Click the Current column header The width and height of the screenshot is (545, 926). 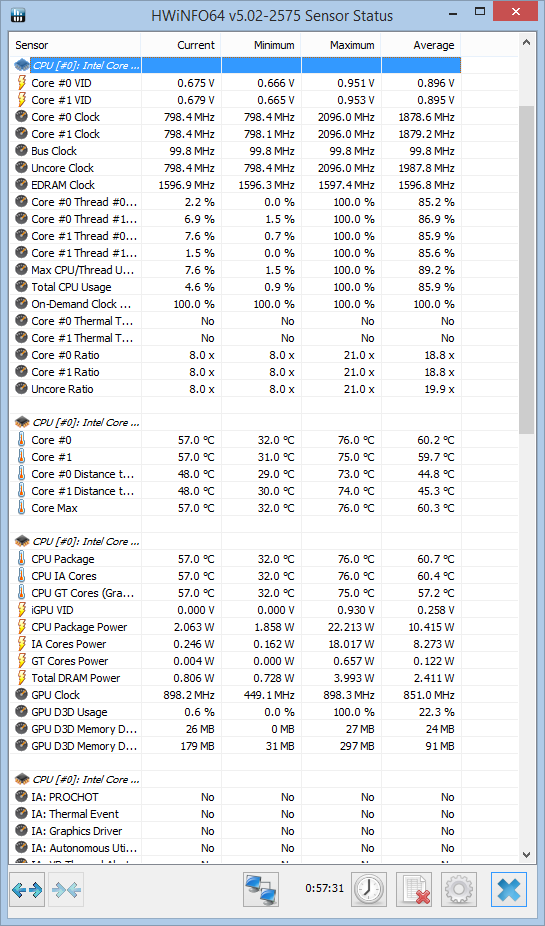pyautogui.click(x=180, y=45)
